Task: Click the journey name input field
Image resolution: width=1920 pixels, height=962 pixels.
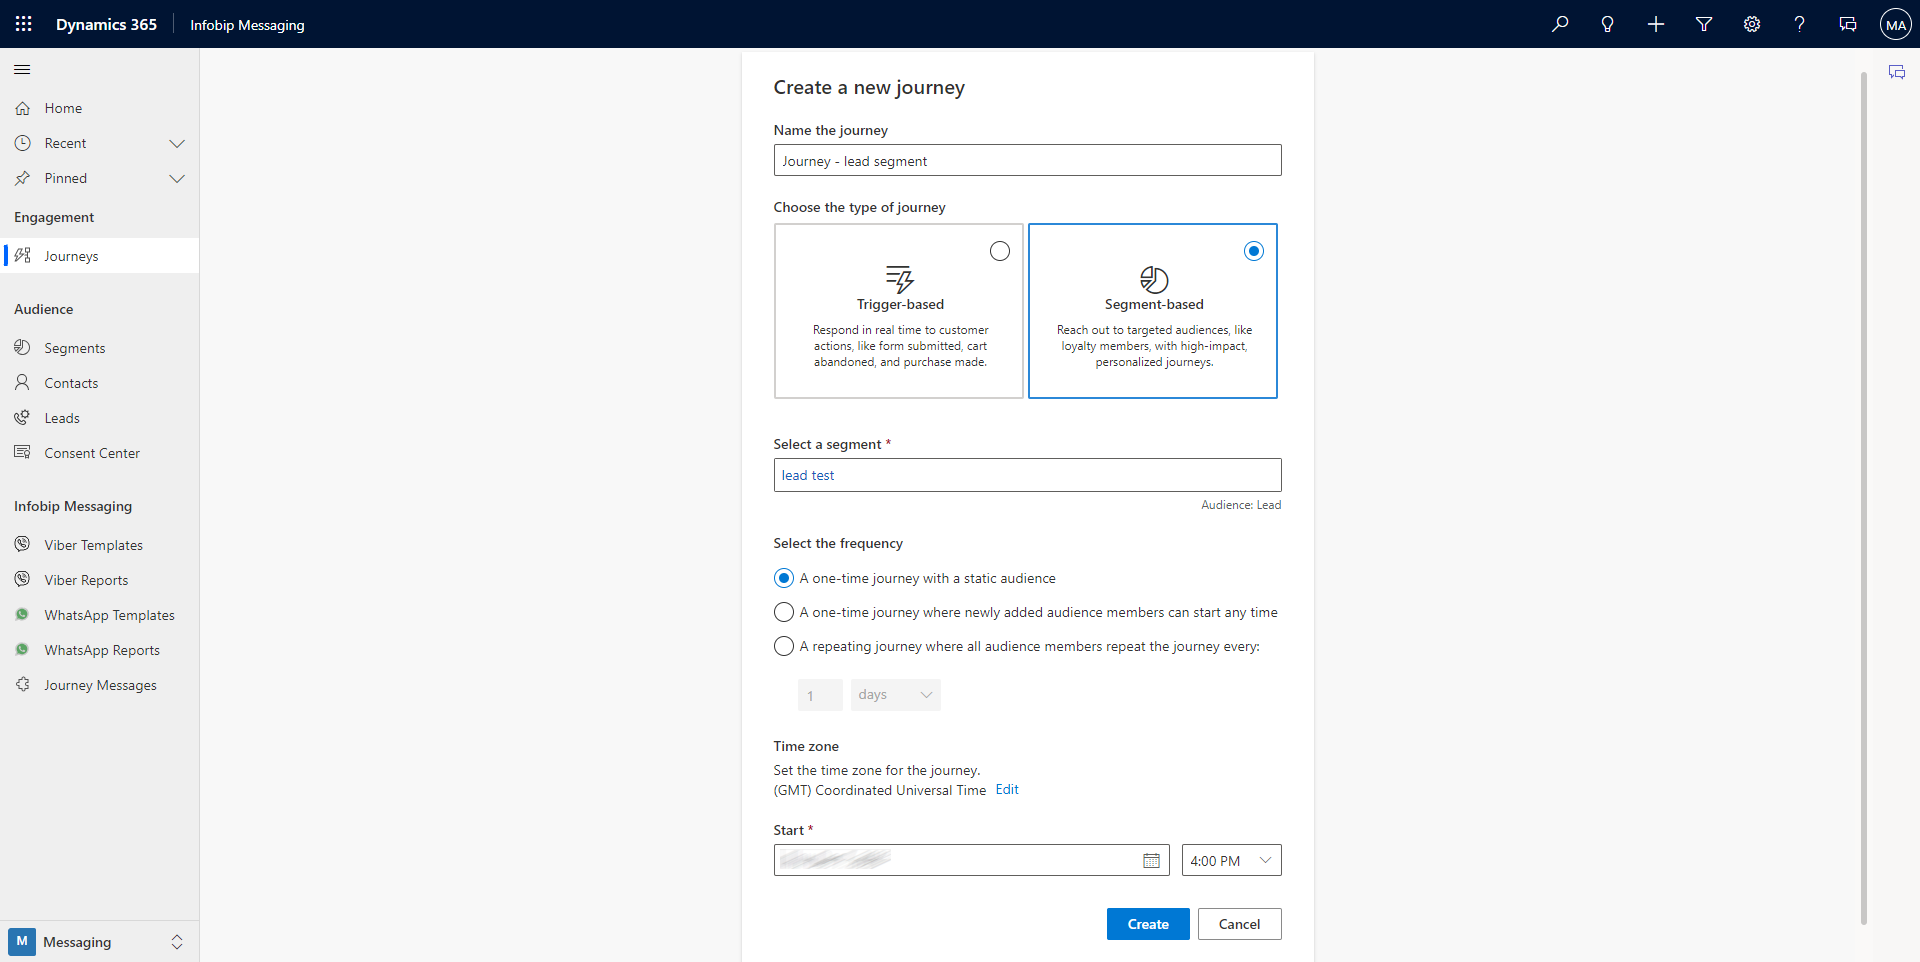Action: 1027,160
